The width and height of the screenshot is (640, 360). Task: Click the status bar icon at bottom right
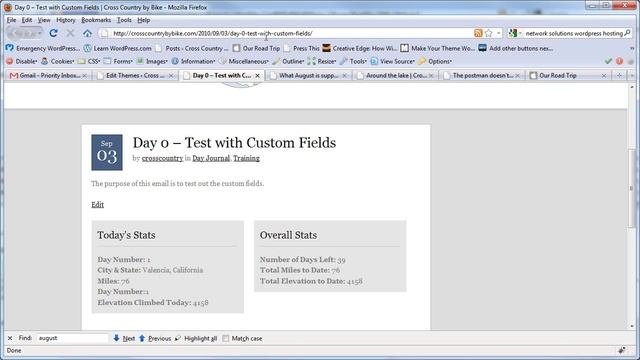[x=622, y=351]
